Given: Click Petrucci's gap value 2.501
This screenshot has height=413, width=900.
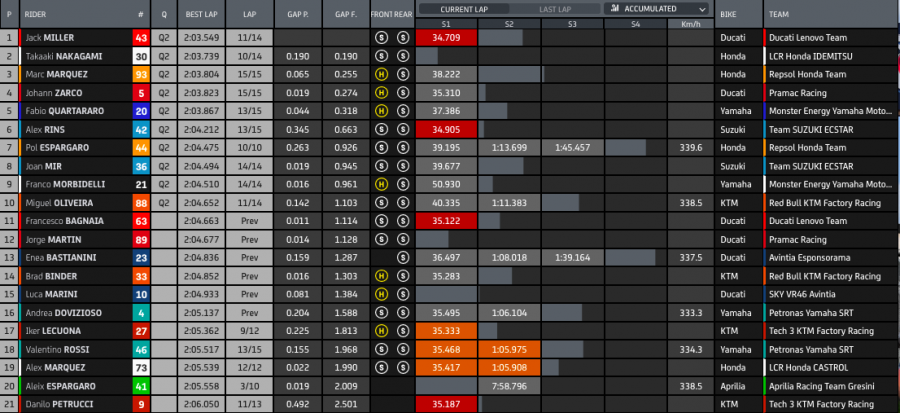Looking at the screenshot, I should [346, 405].
